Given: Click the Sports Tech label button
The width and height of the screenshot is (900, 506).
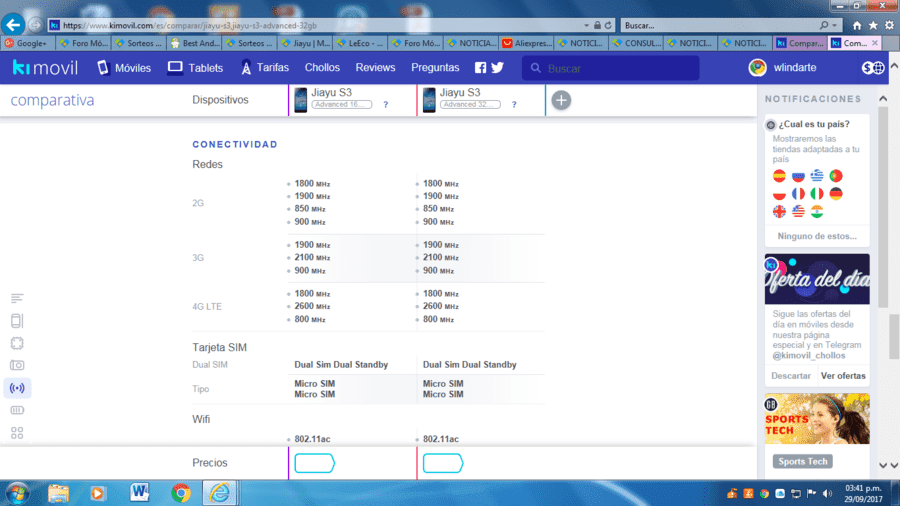Looking at the screenshot, I should (802, 461).
